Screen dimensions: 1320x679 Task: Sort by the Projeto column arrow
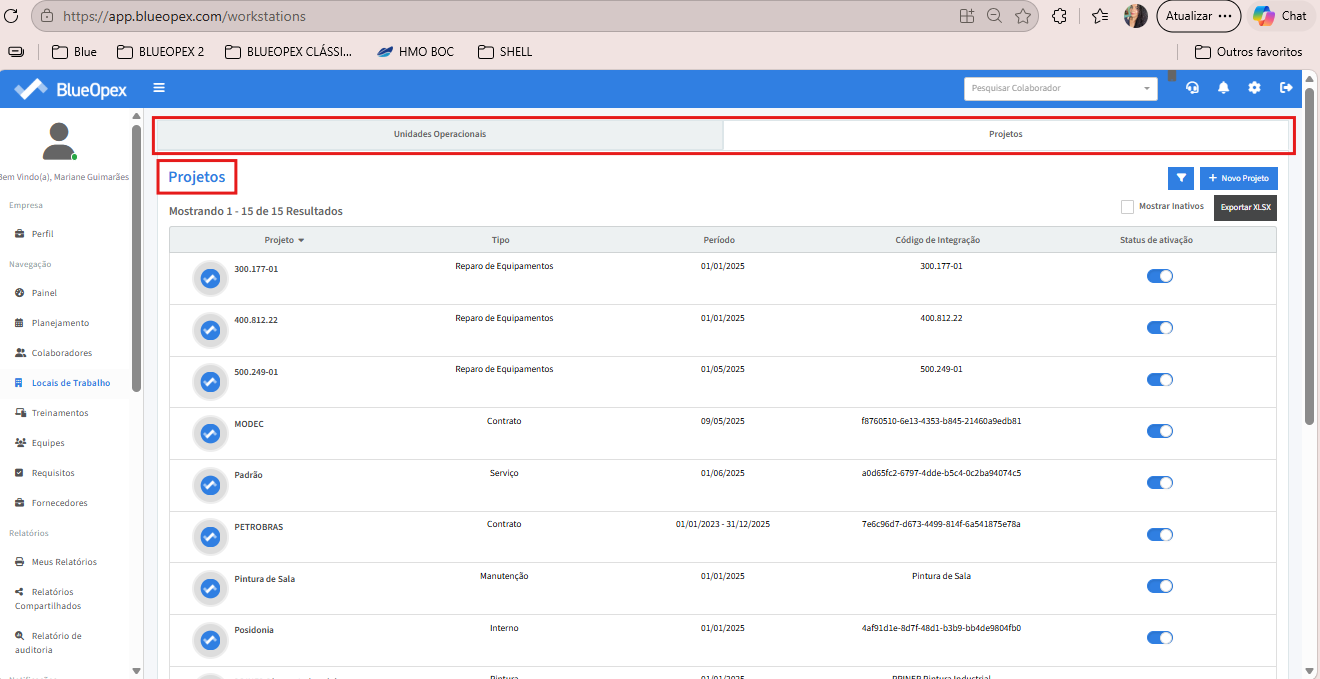(301, 241)
